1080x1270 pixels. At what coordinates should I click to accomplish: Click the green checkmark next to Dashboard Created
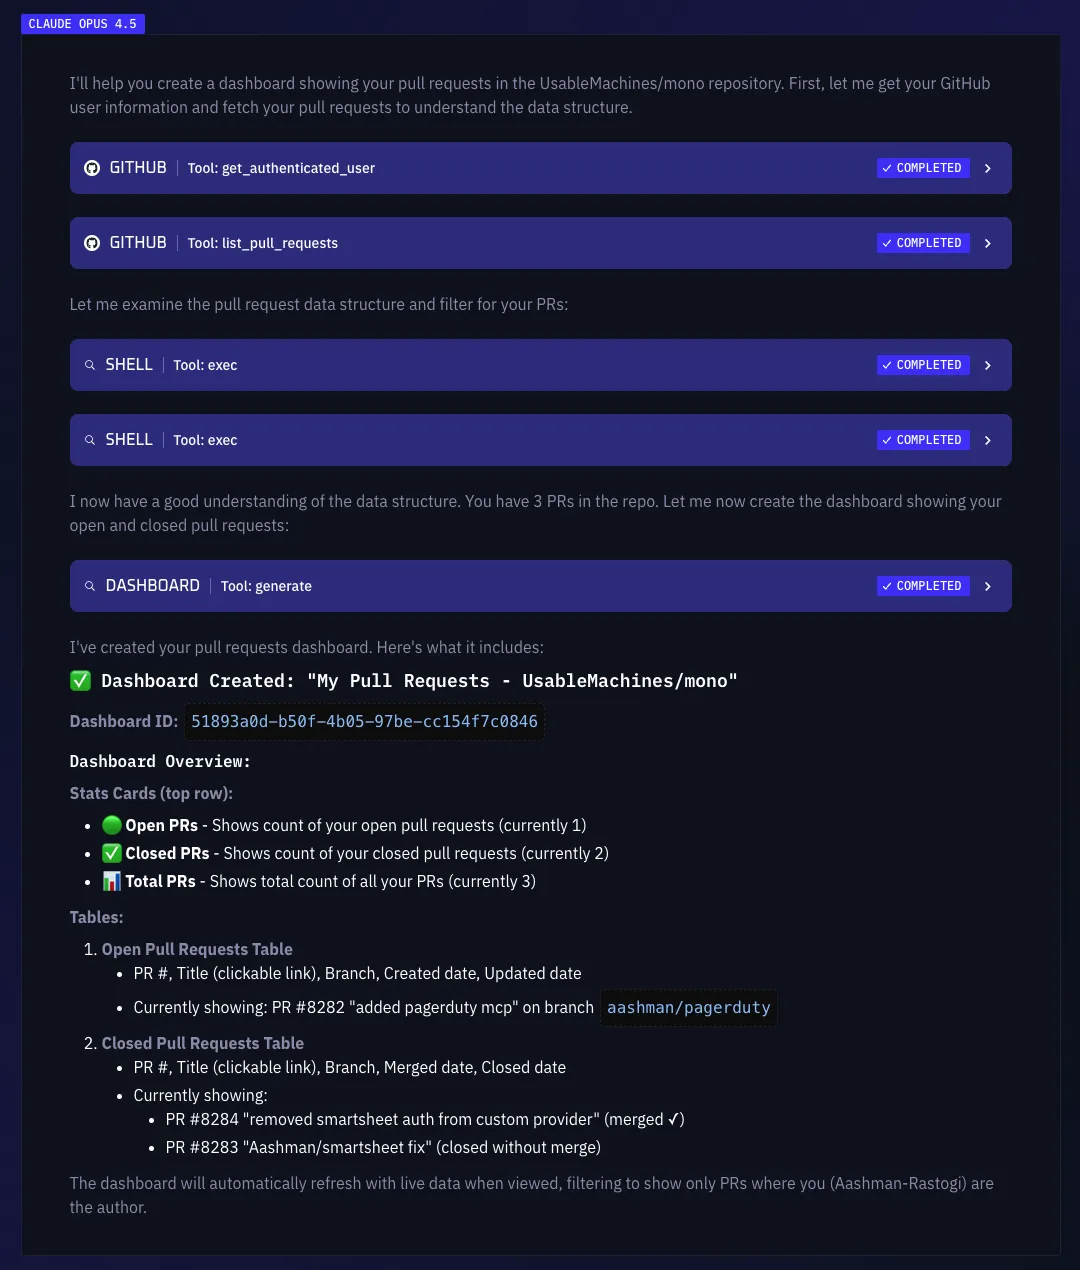(x=80, y=680)
